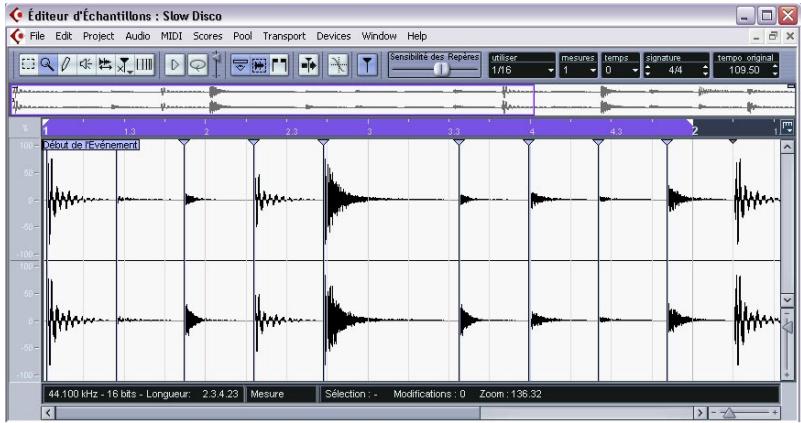This screenshot has width=801, height=423.
Task: Click the overview waveform thumbnail strip
Action: pos(403,100)
